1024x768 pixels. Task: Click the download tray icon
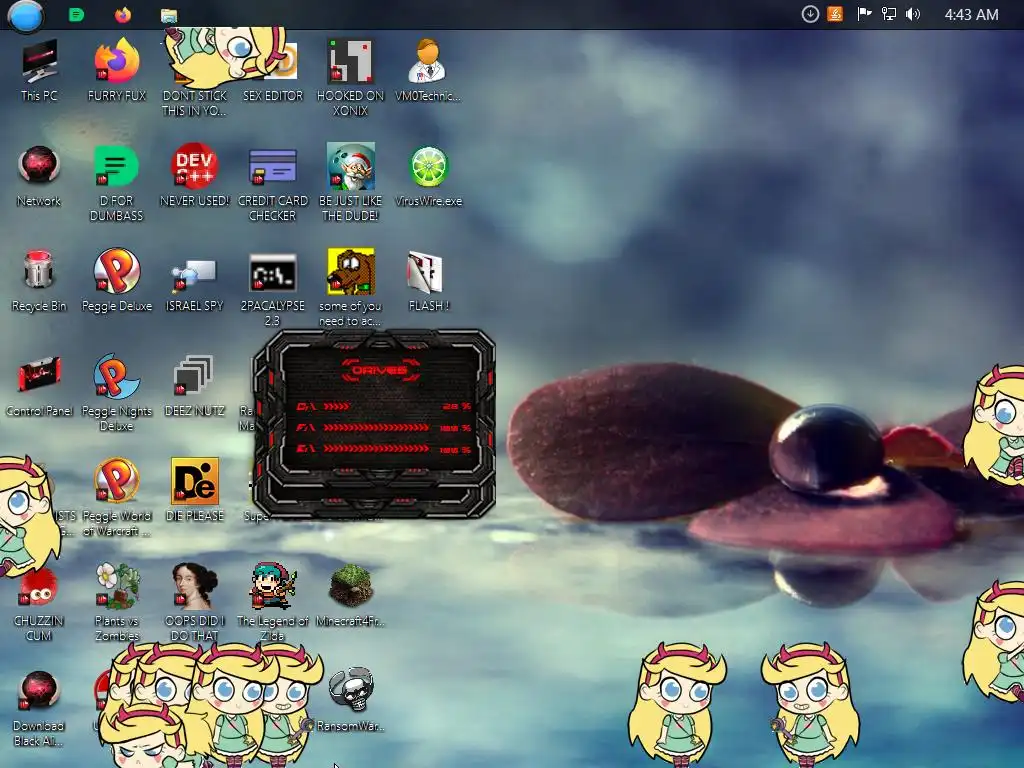[x=810, y=14]
